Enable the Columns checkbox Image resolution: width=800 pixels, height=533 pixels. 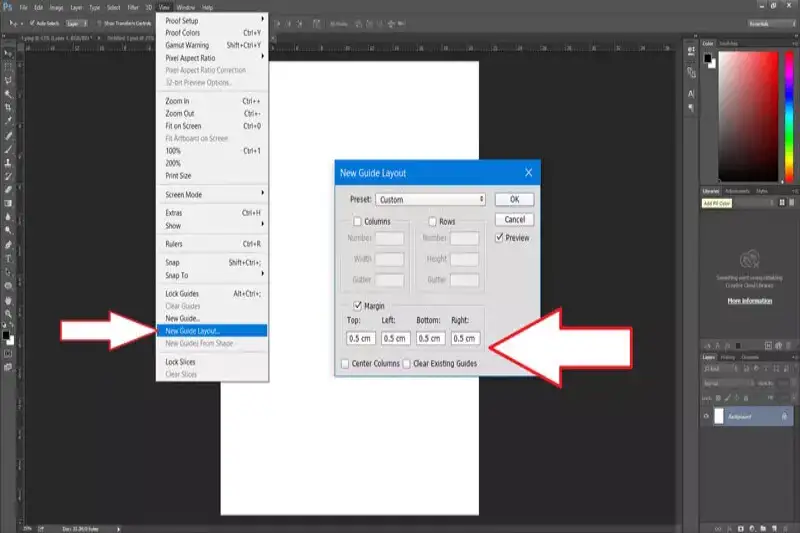pos(357,221)
